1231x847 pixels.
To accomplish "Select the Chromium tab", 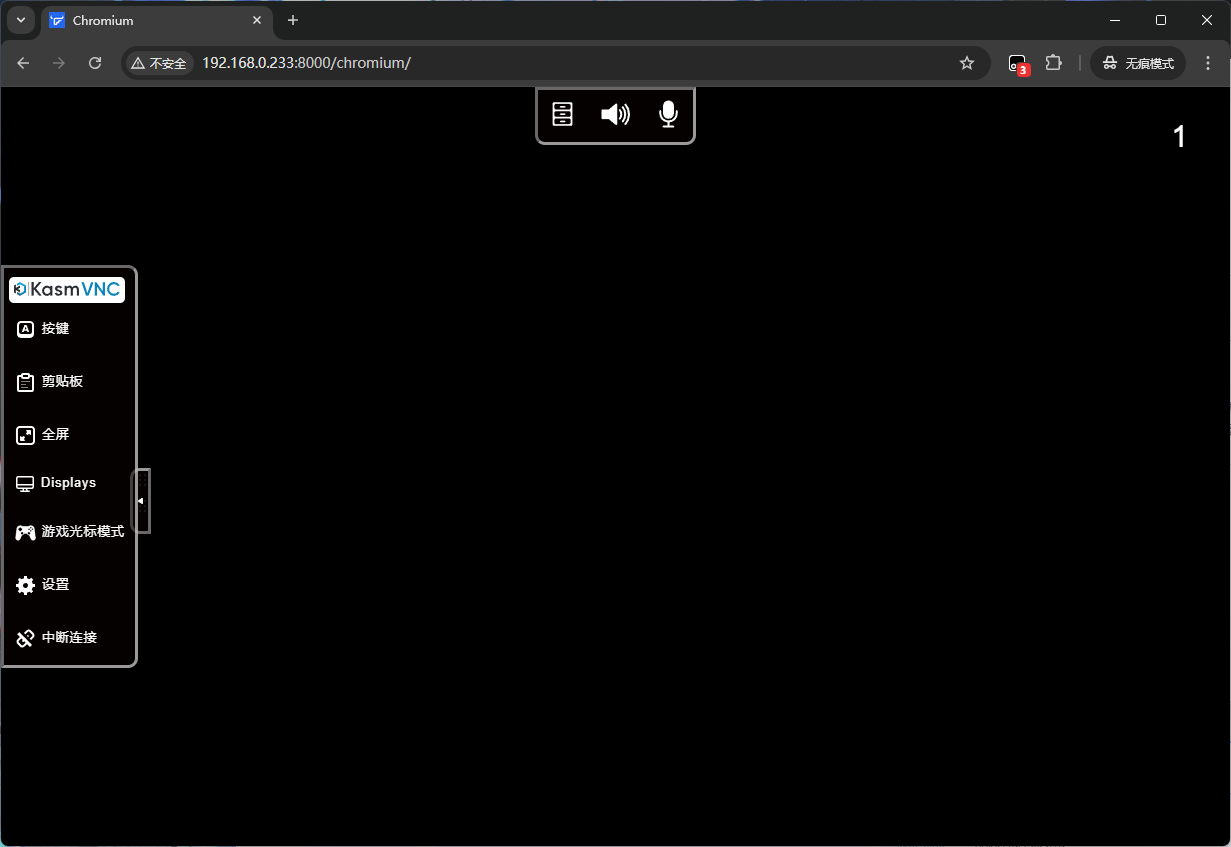I will (156, 21).
